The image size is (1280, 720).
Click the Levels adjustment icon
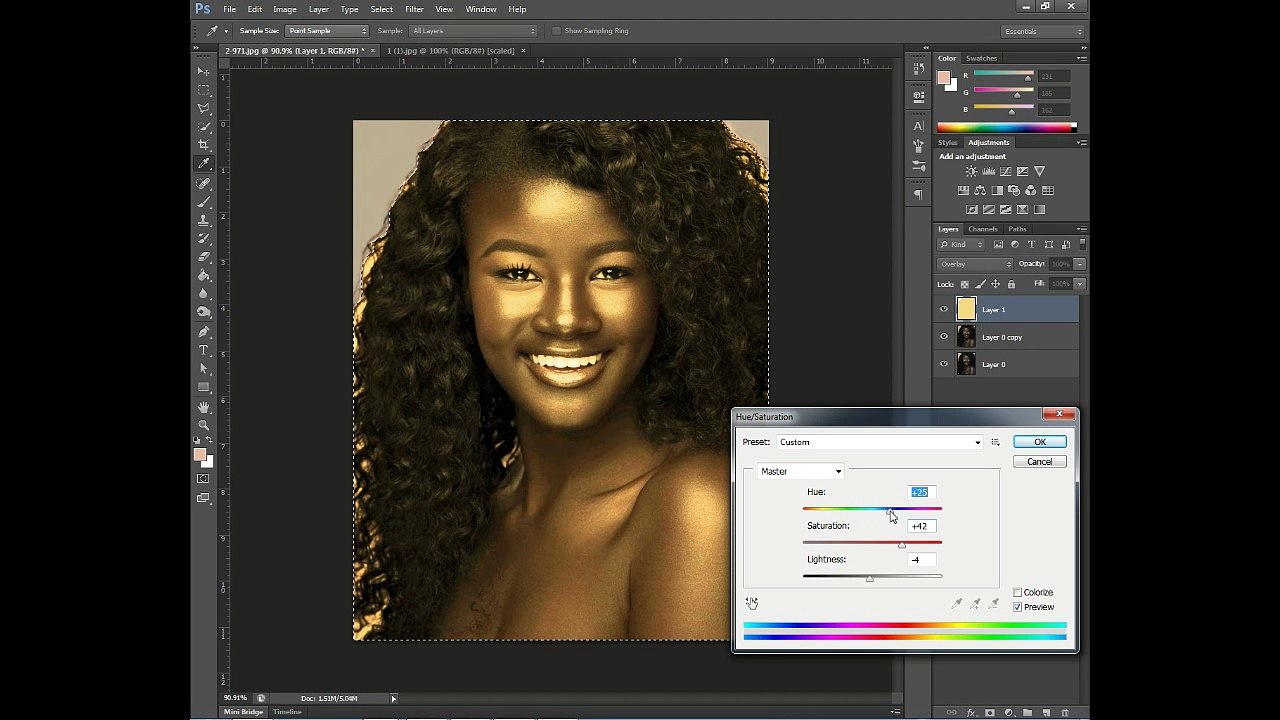click(x=988, y=172)
